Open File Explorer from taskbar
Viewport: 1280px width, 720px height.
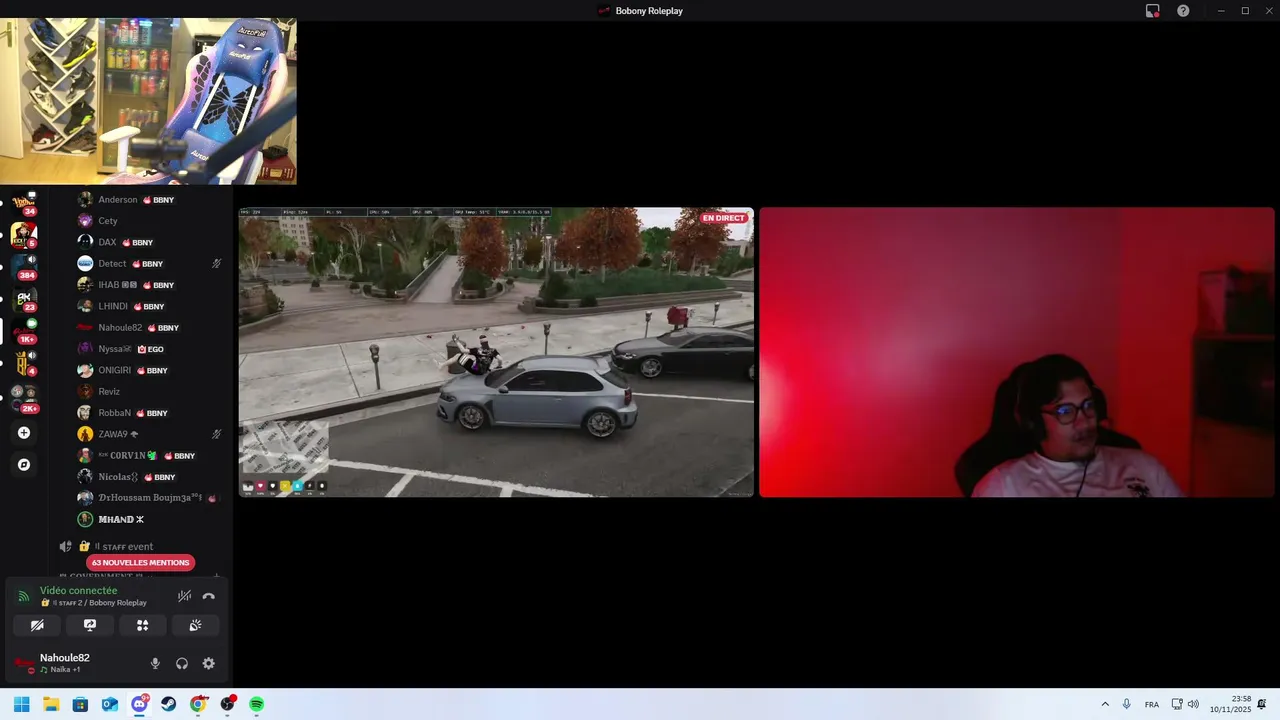51,704
